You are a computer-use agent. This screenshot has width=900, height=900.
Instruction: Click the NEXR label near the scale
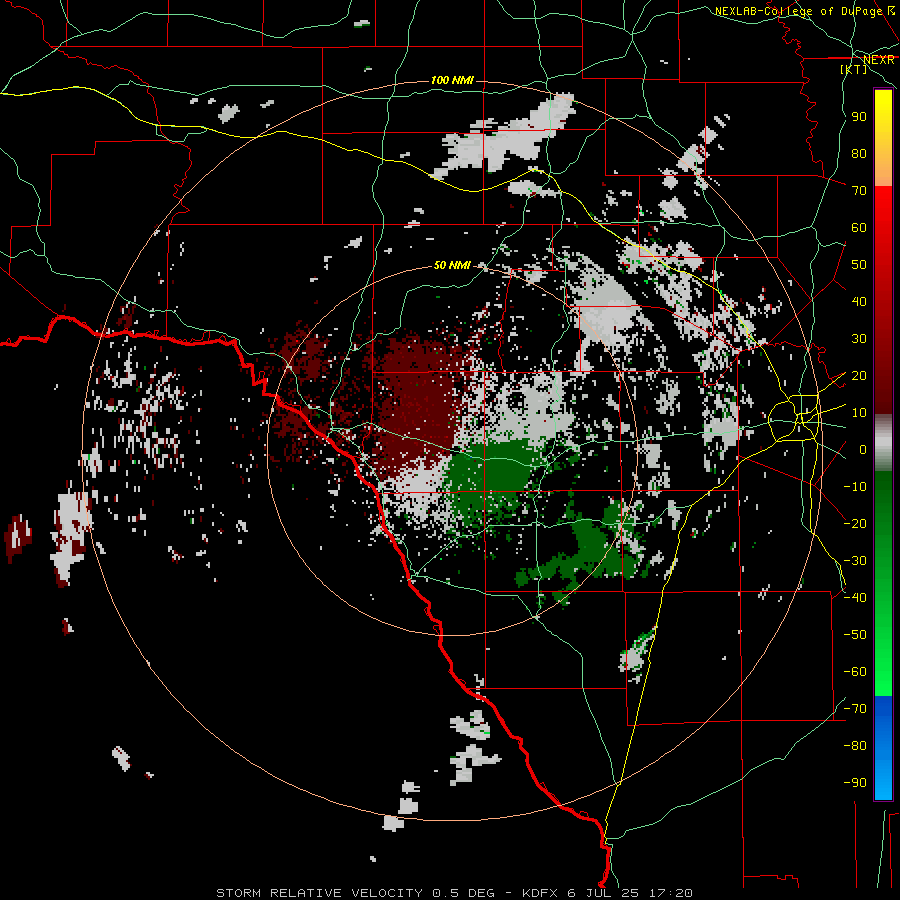point(879,60)
